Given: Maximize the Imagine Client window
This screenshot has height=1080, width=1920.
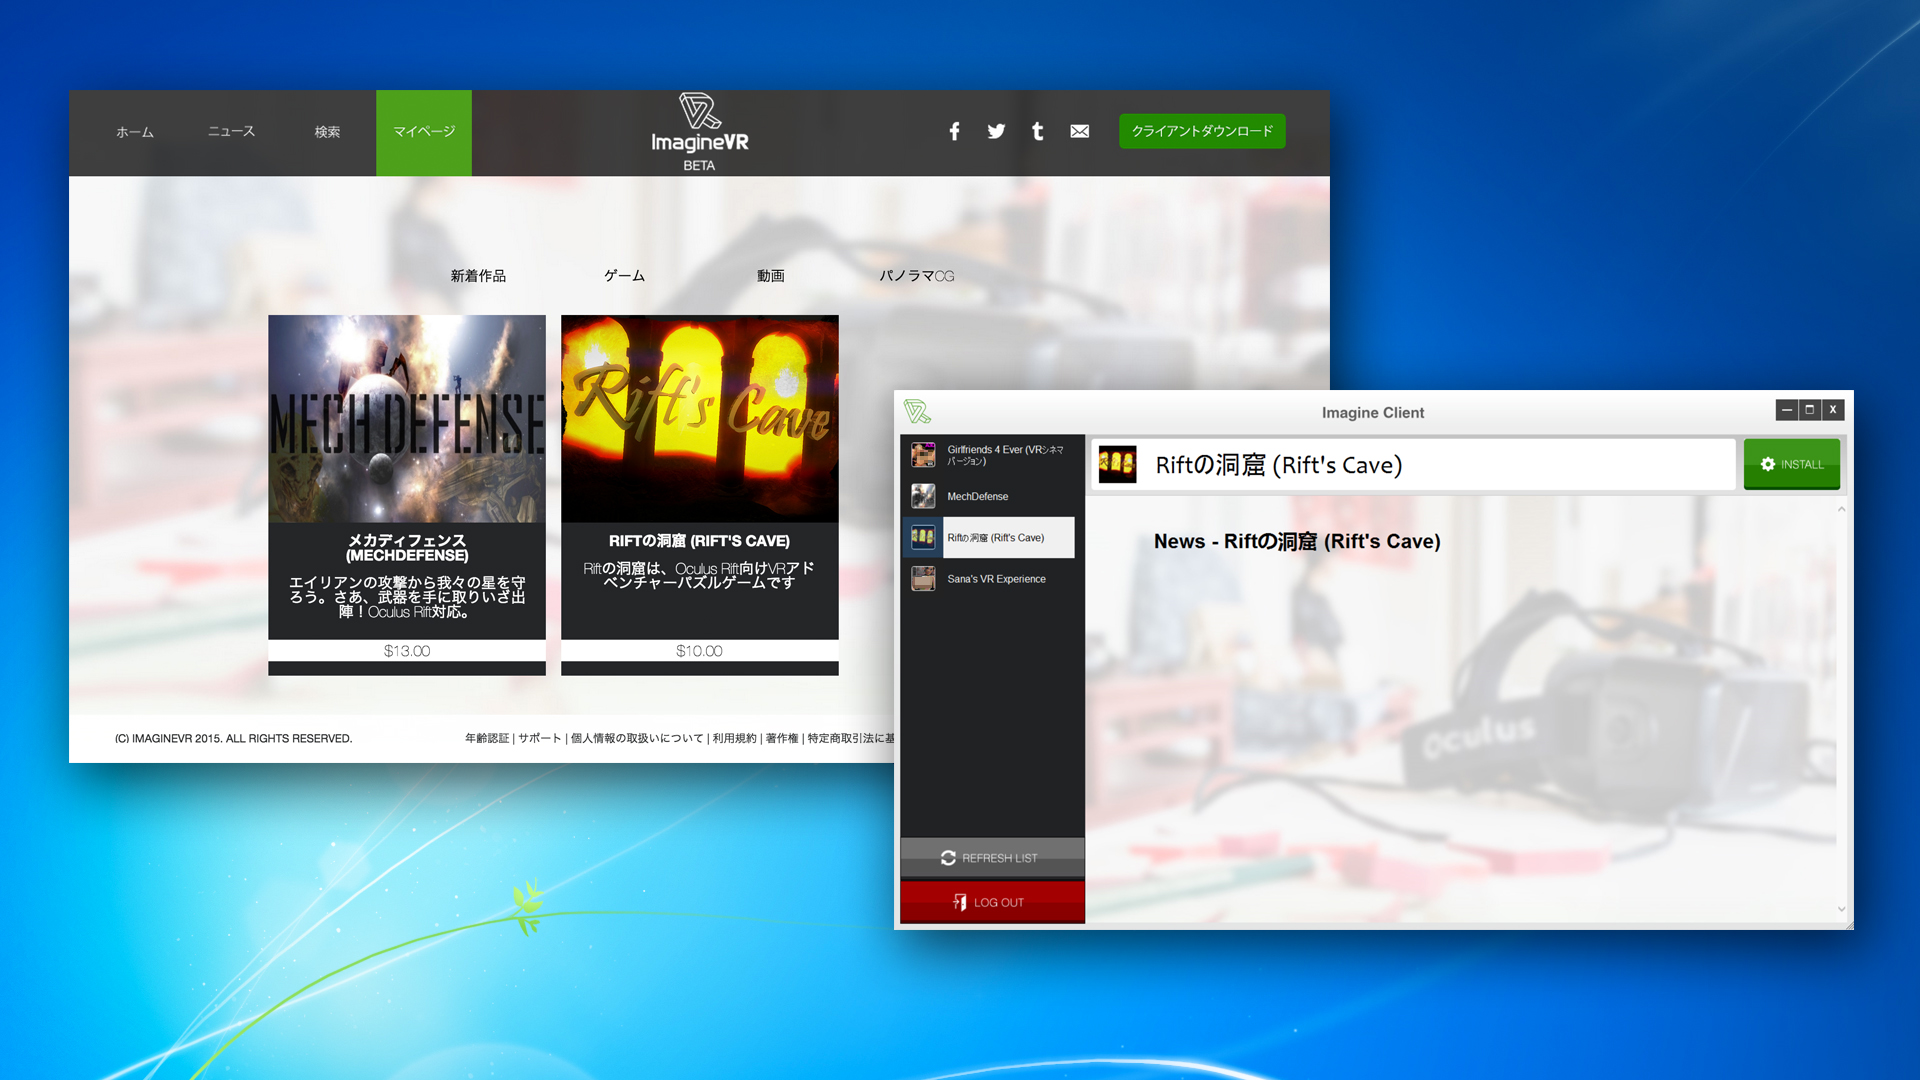Looking at the screenshot, I should click(x=1810, y=410).
